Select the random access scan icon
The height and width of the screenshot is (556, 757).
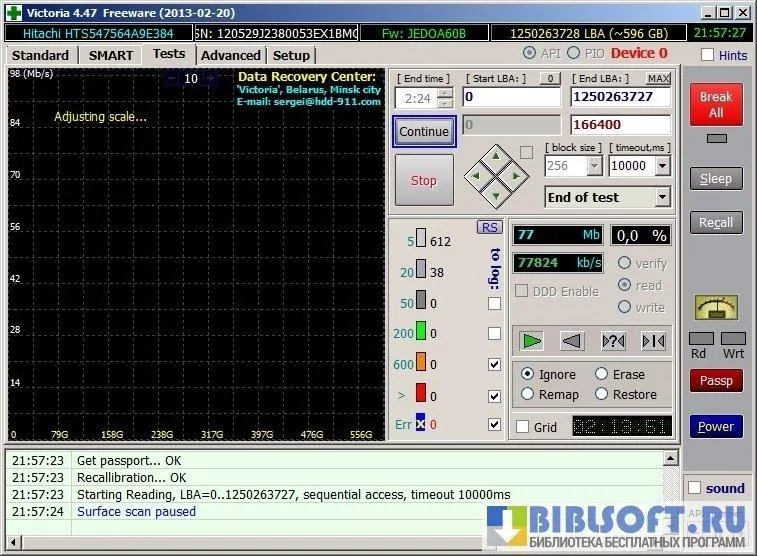[x=613, y=341]
